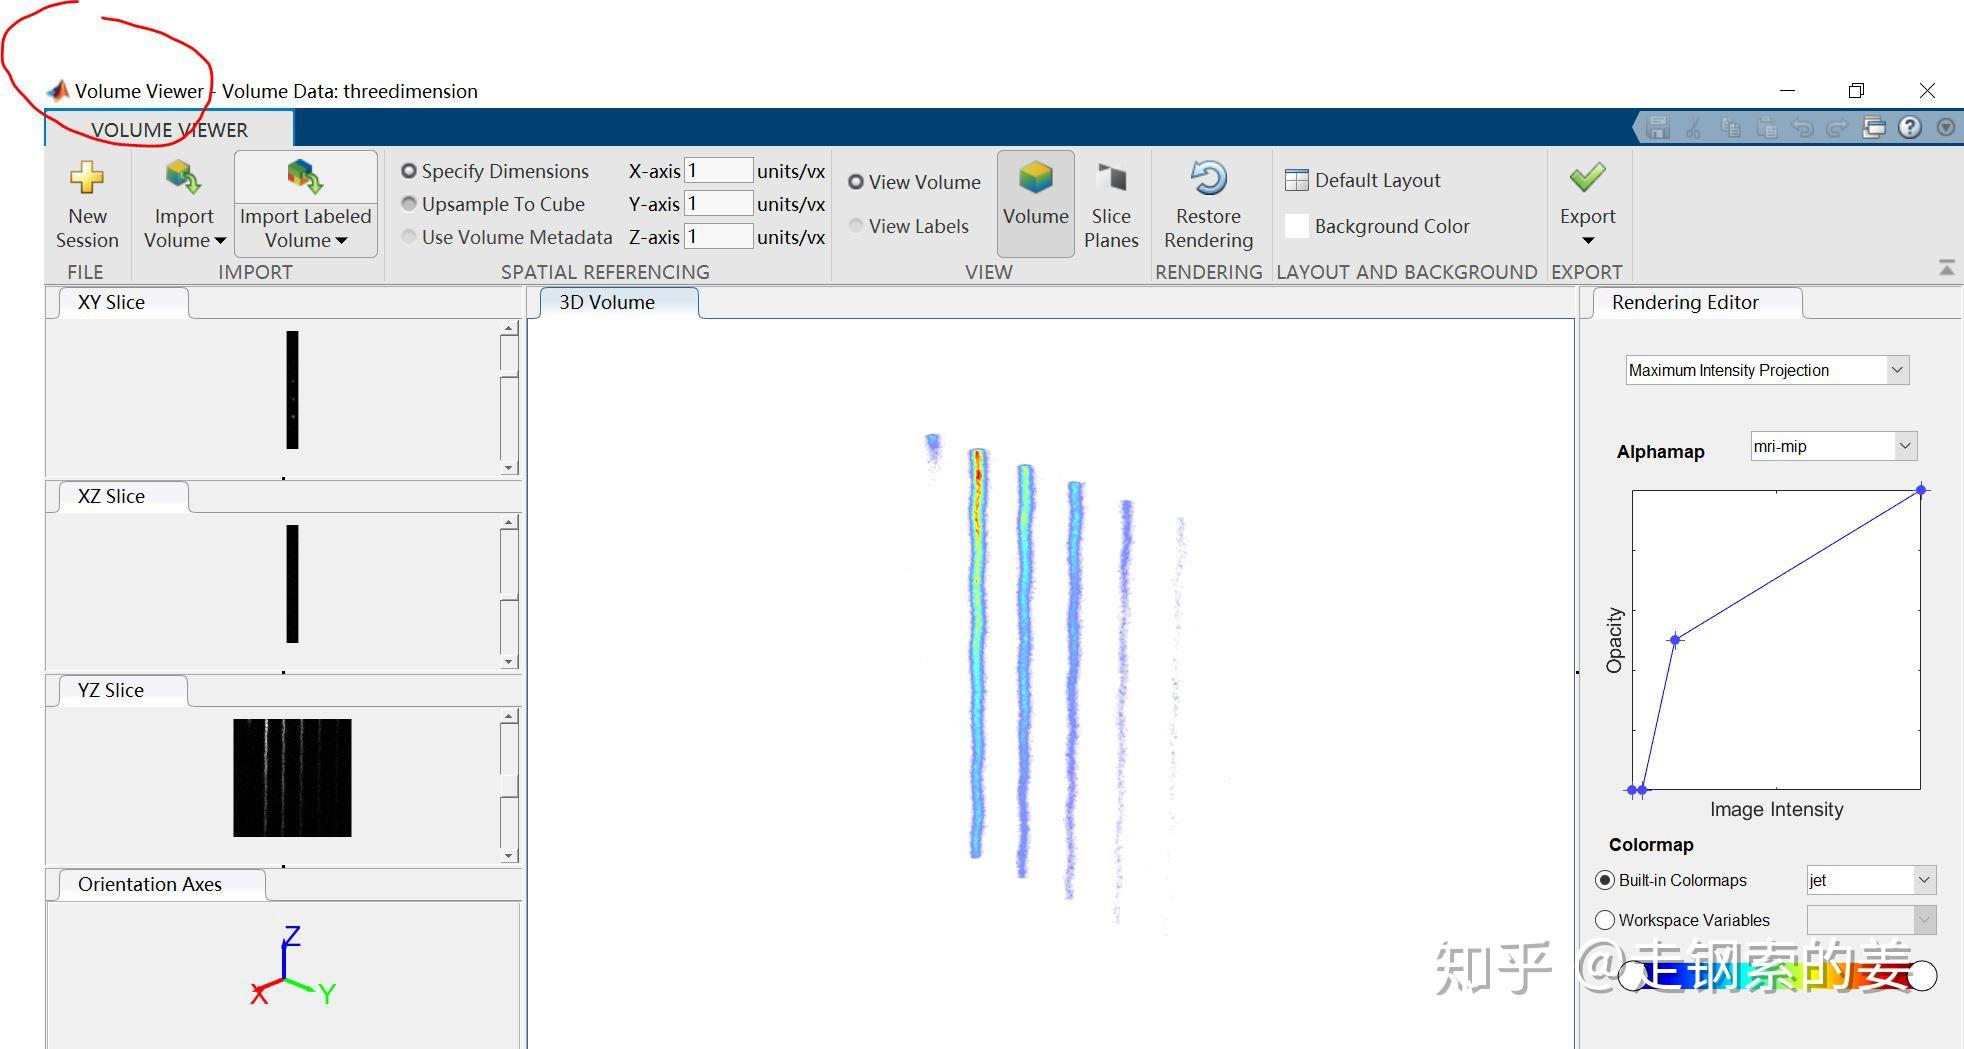Click the X-axis units input field
The width and height of the screenshot is (1964, 1049).
[x=719, y=170]
